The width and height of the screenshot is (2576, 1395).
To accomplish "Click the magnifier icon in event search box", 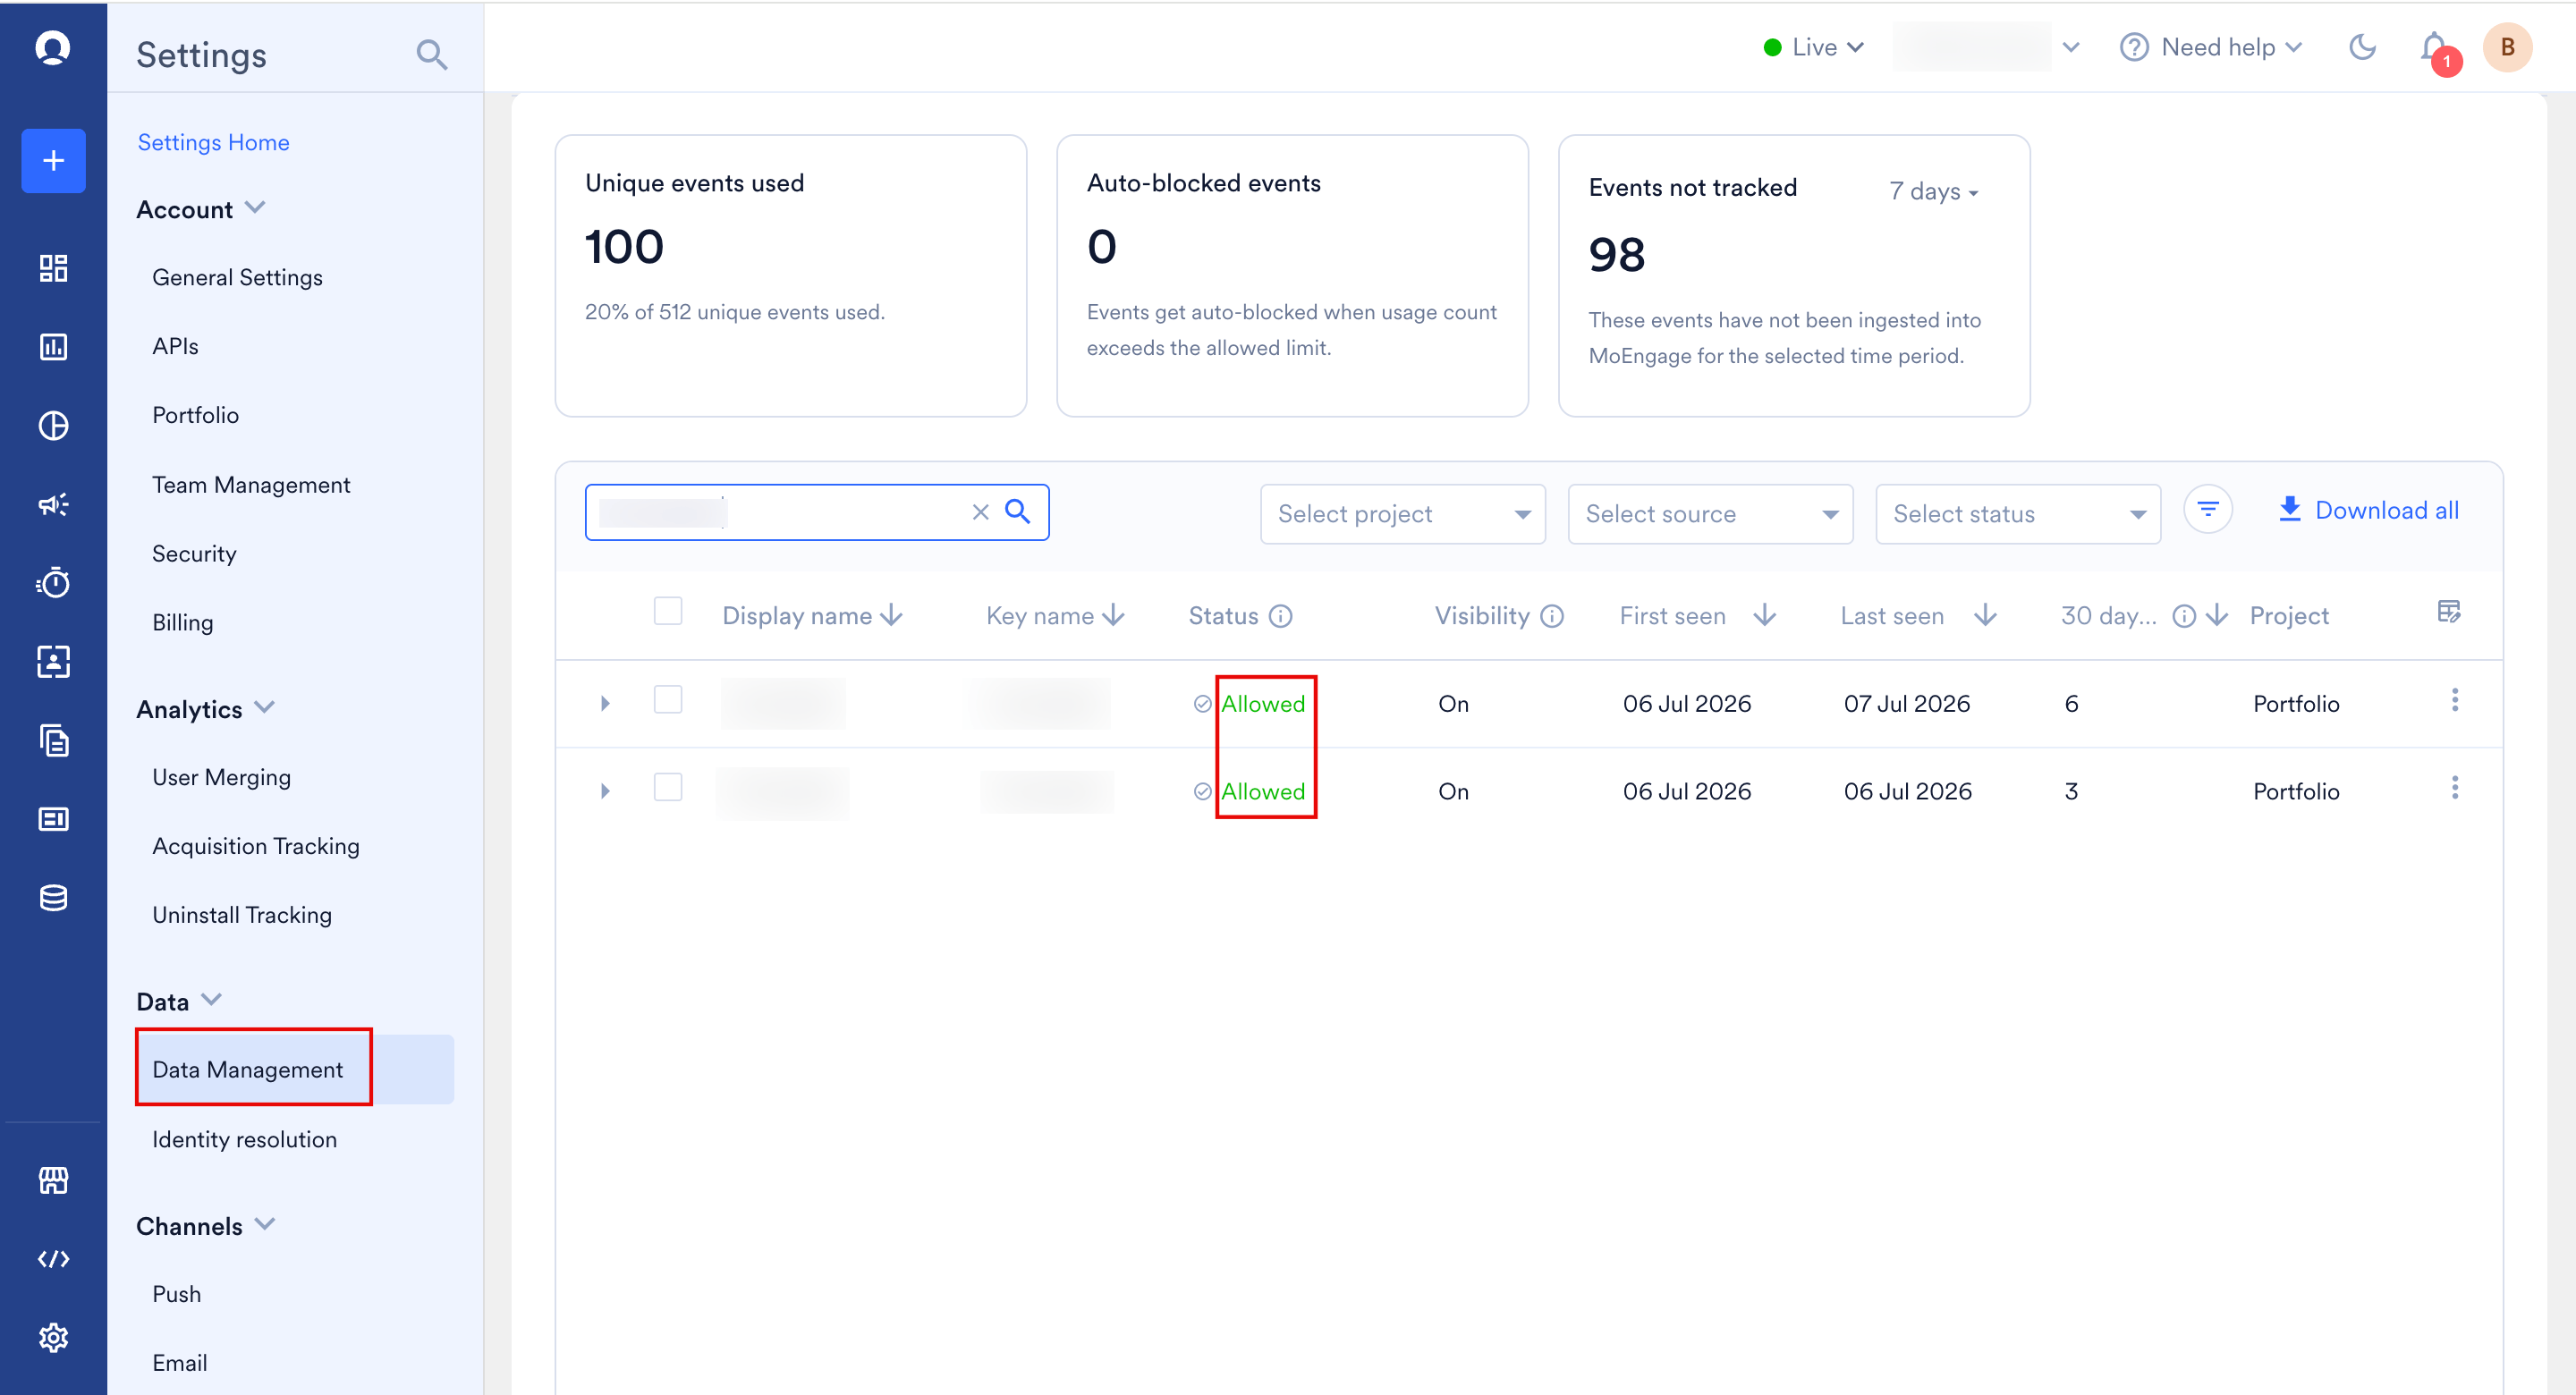I will 1017,512.
